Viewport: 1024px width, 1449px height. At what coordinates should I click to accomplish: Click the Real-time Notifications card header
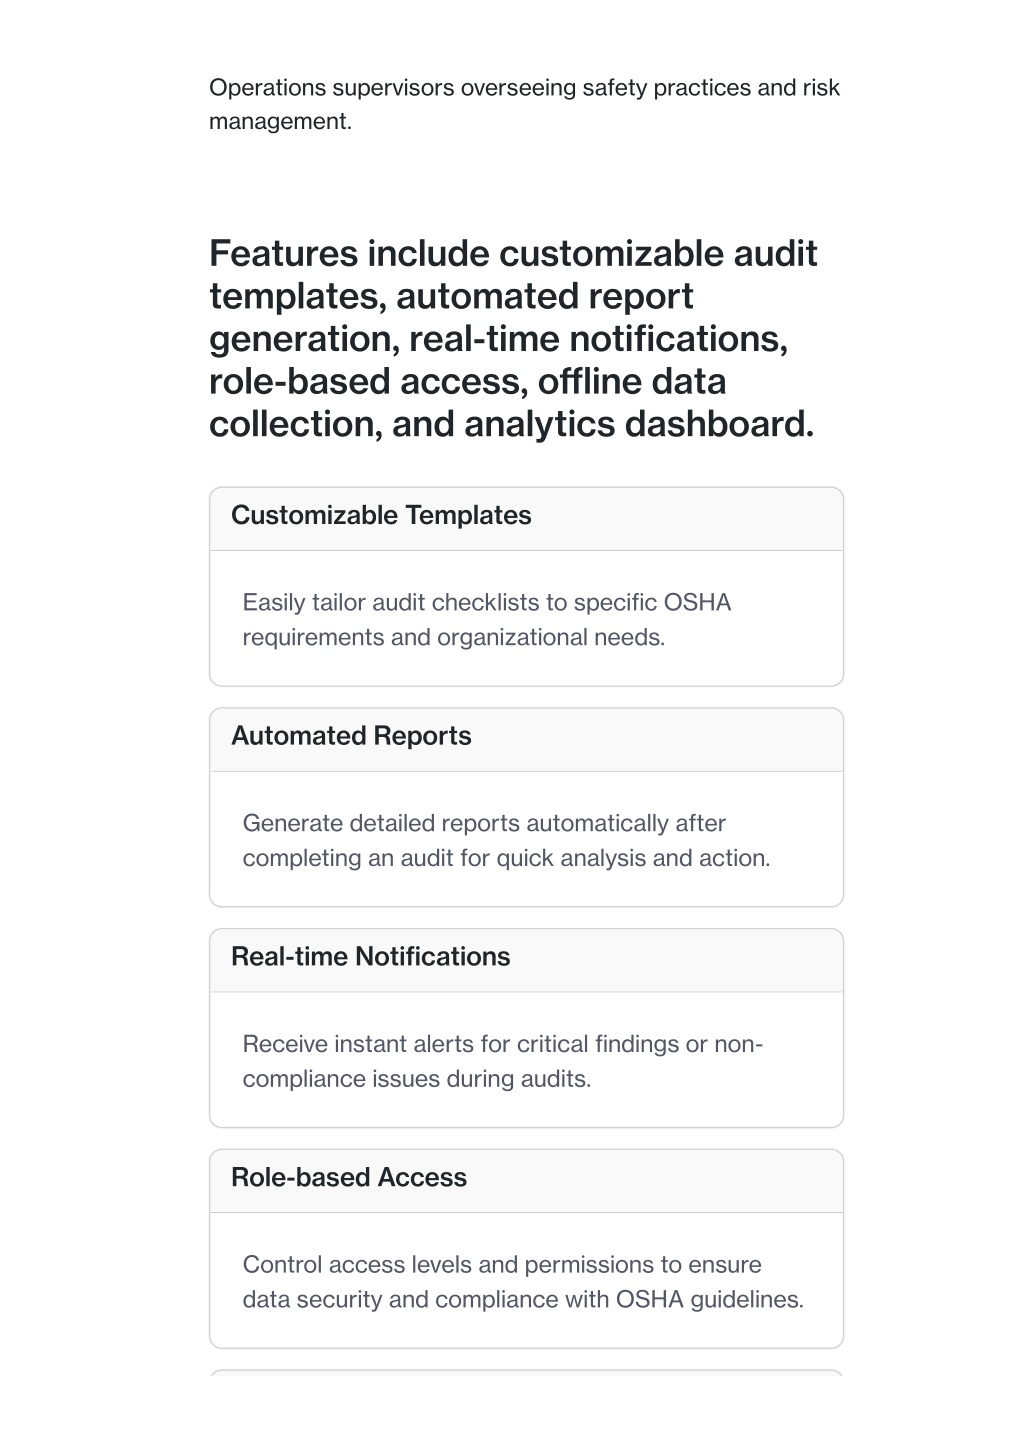(x=526, y=960)
